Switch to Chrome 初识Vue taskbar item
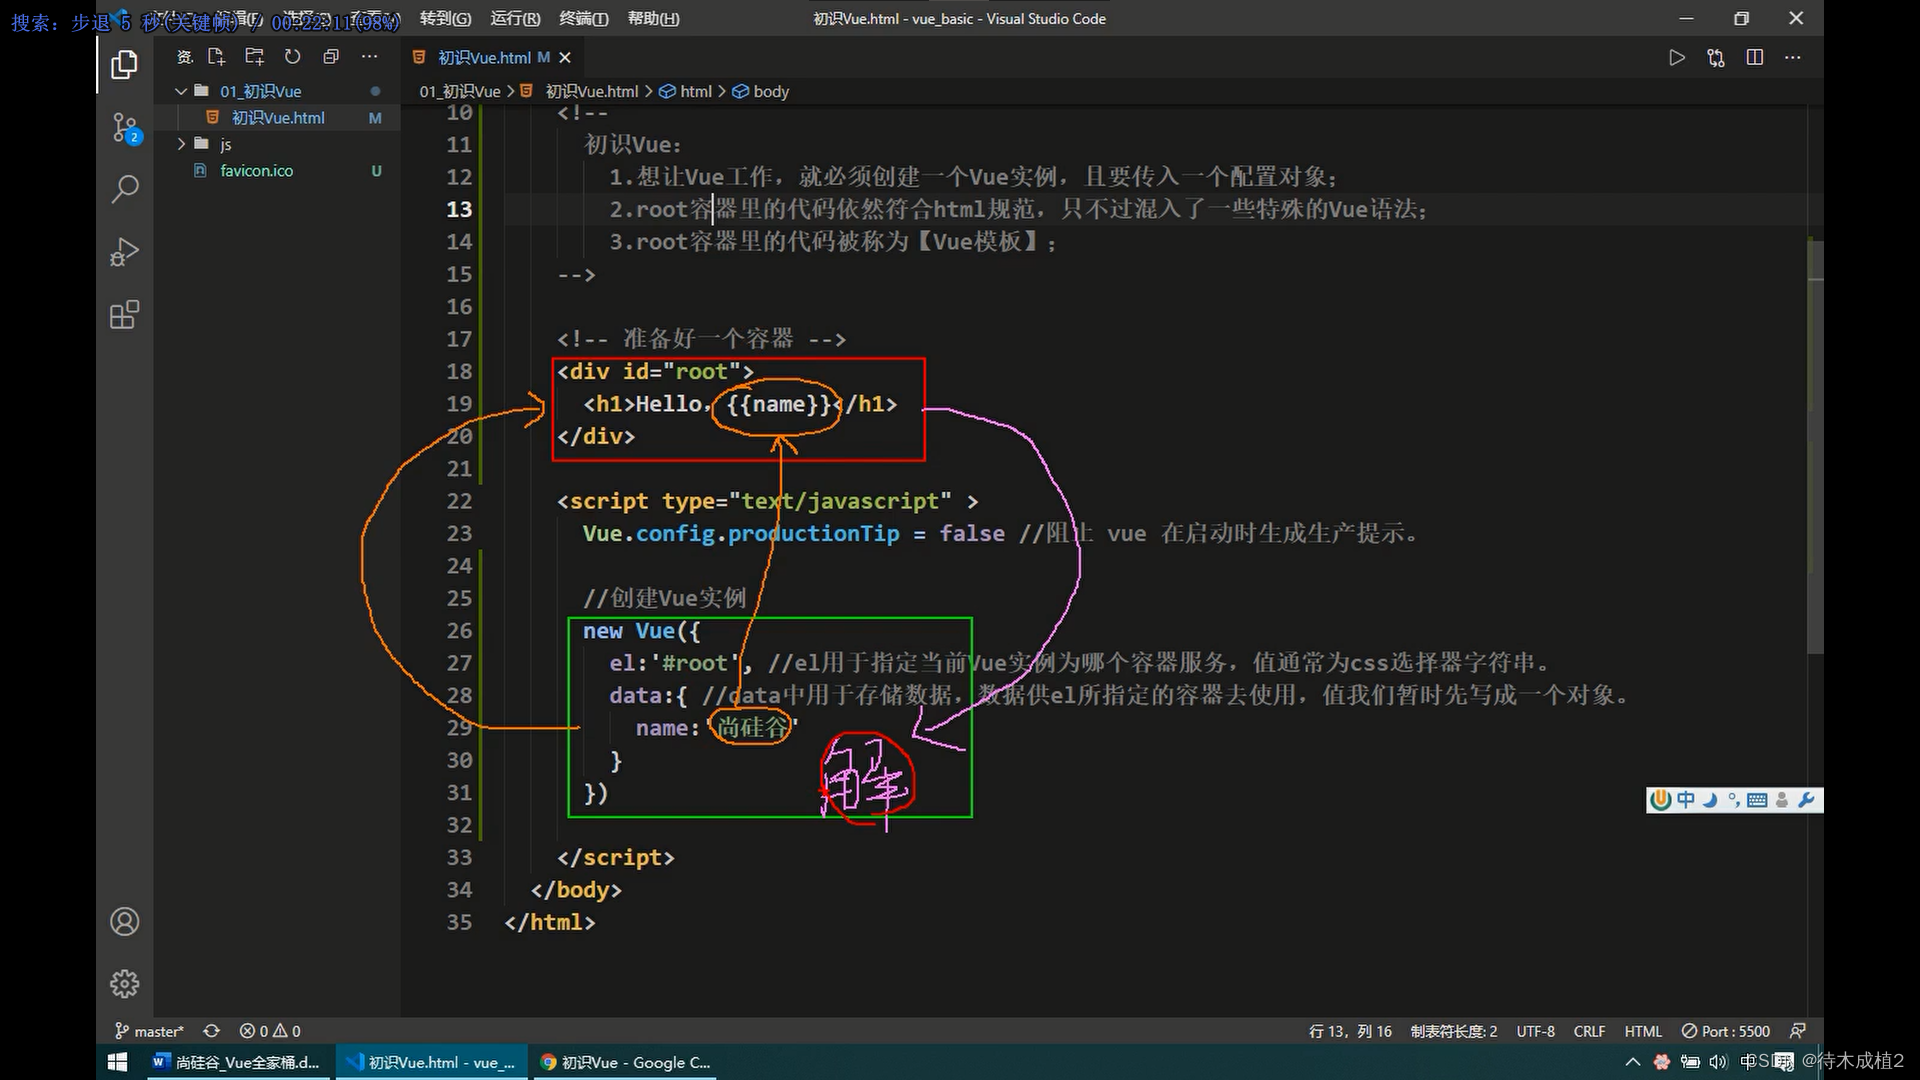Viewport: 1920px width, 1080px height. [626, 1062]
